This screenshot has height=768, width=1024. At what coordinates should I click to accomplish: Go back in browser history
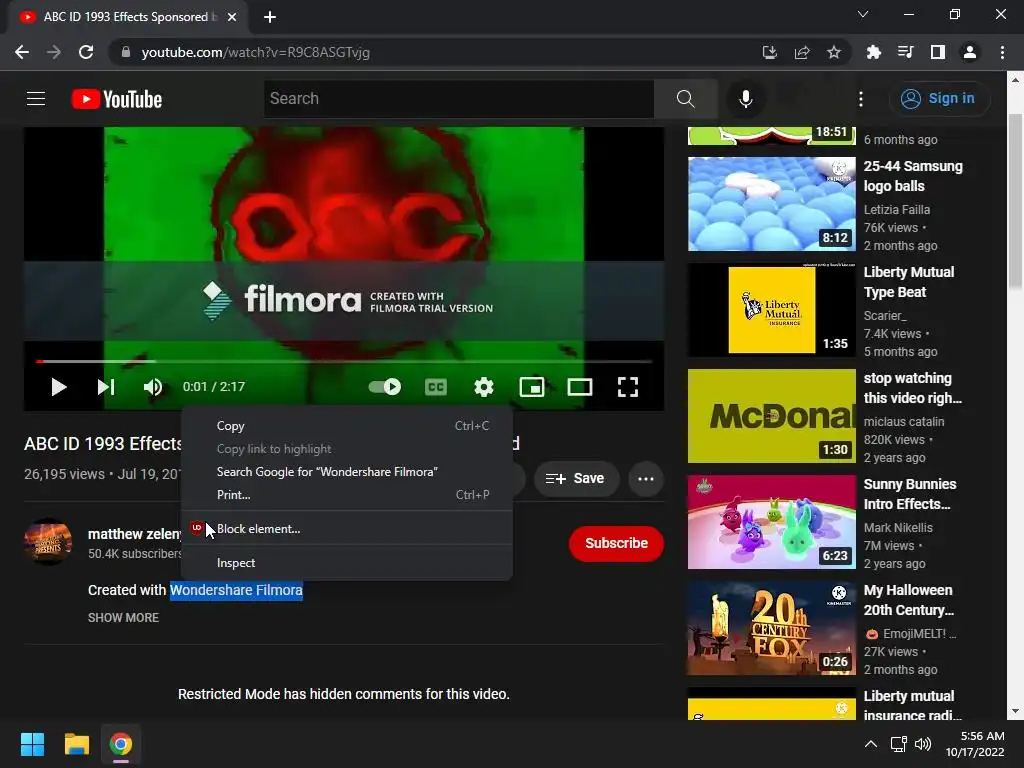tap(22, 52)
